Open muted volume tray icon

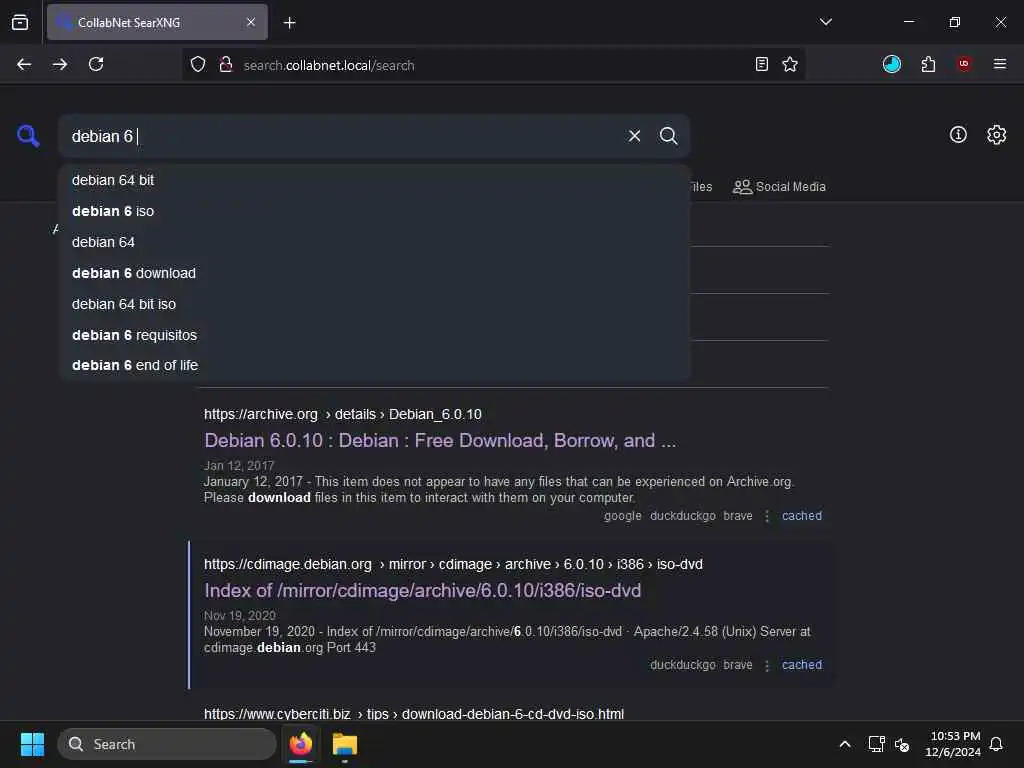(902, 744)
